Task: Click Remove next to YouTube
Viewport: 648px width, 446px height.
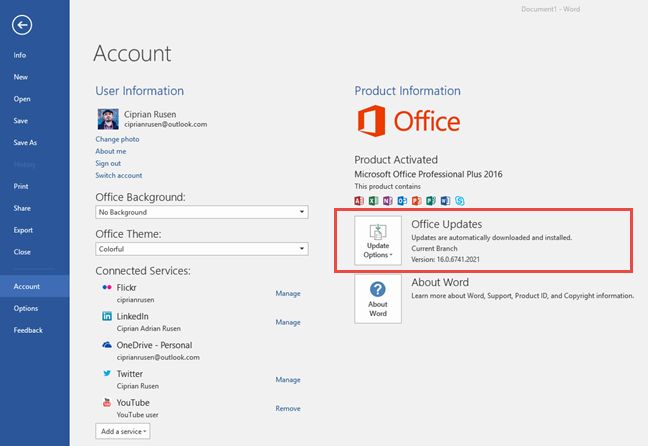Action: (288, 408)
